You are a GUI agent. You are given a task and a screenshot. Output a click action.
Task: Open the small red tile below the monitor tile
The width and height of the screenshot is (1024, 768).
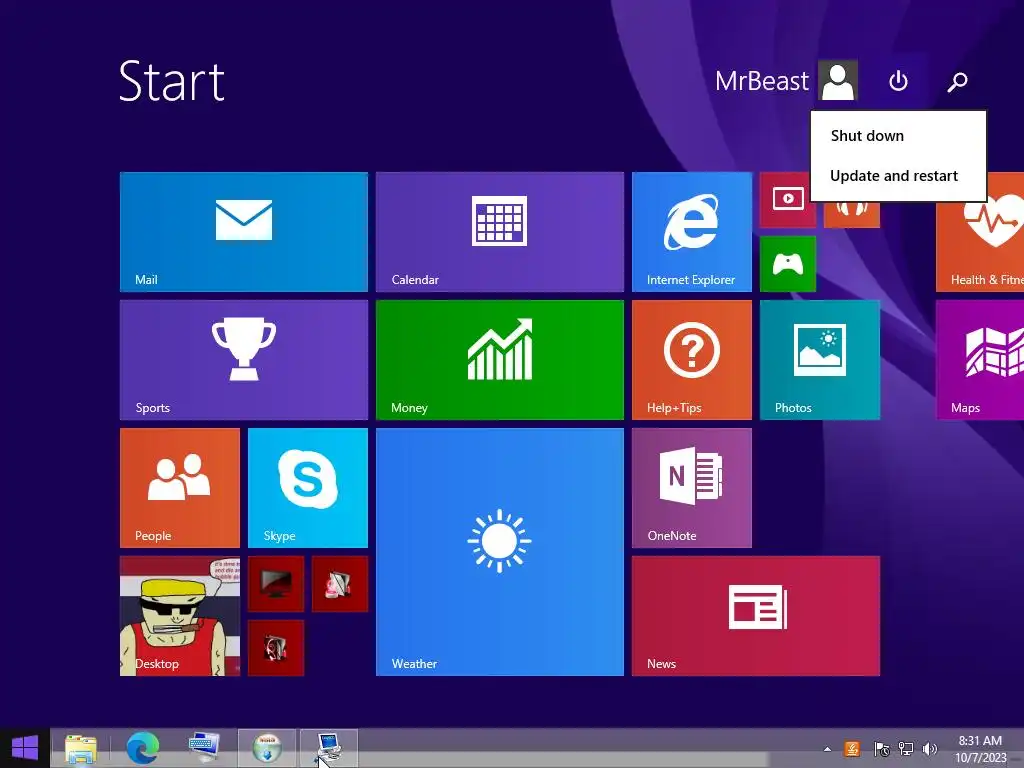(276, 648)
